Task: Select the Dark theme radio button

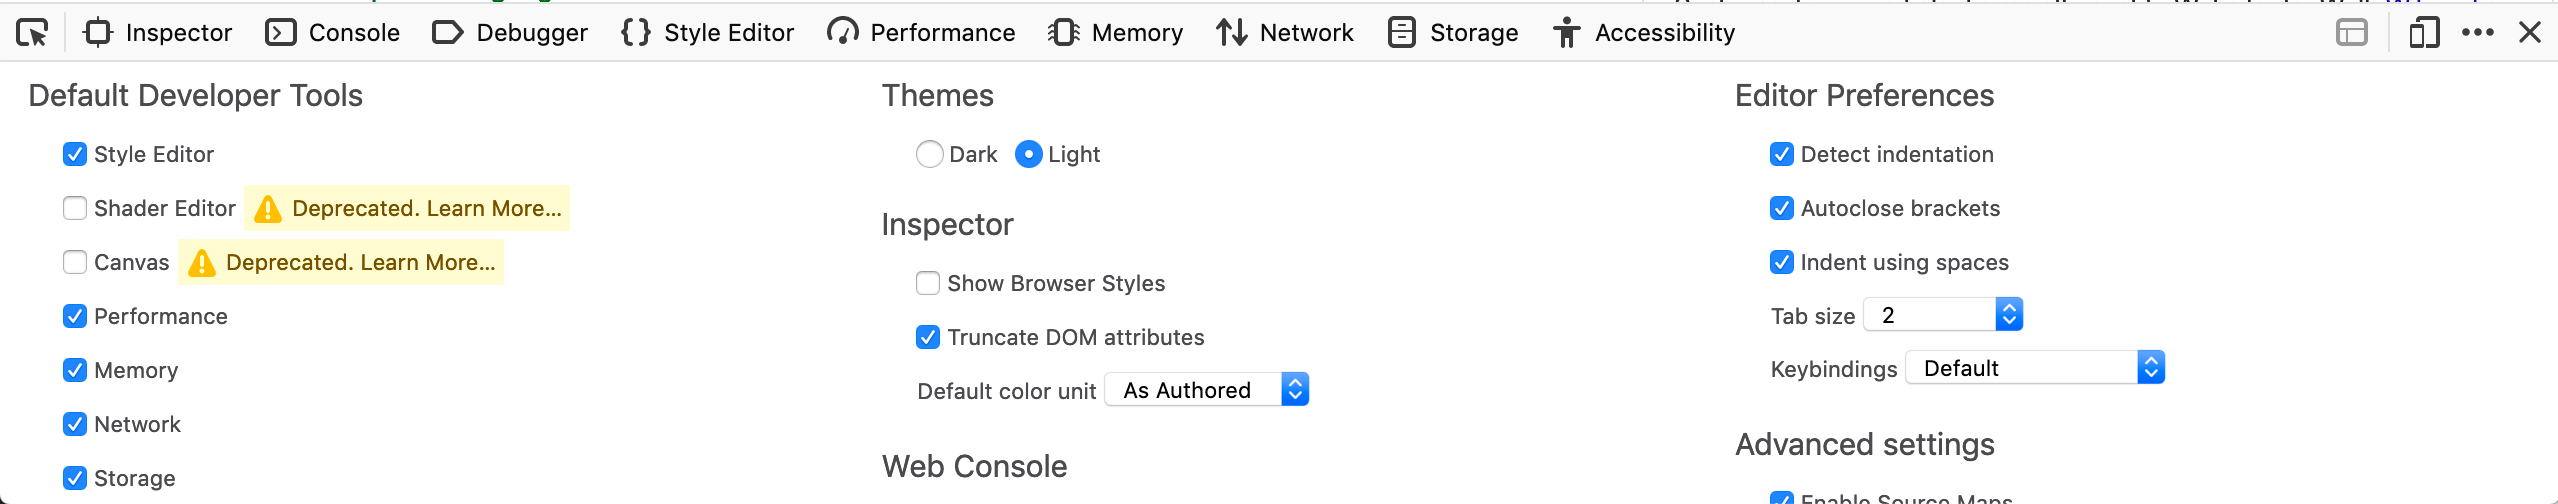Action: 929,154
